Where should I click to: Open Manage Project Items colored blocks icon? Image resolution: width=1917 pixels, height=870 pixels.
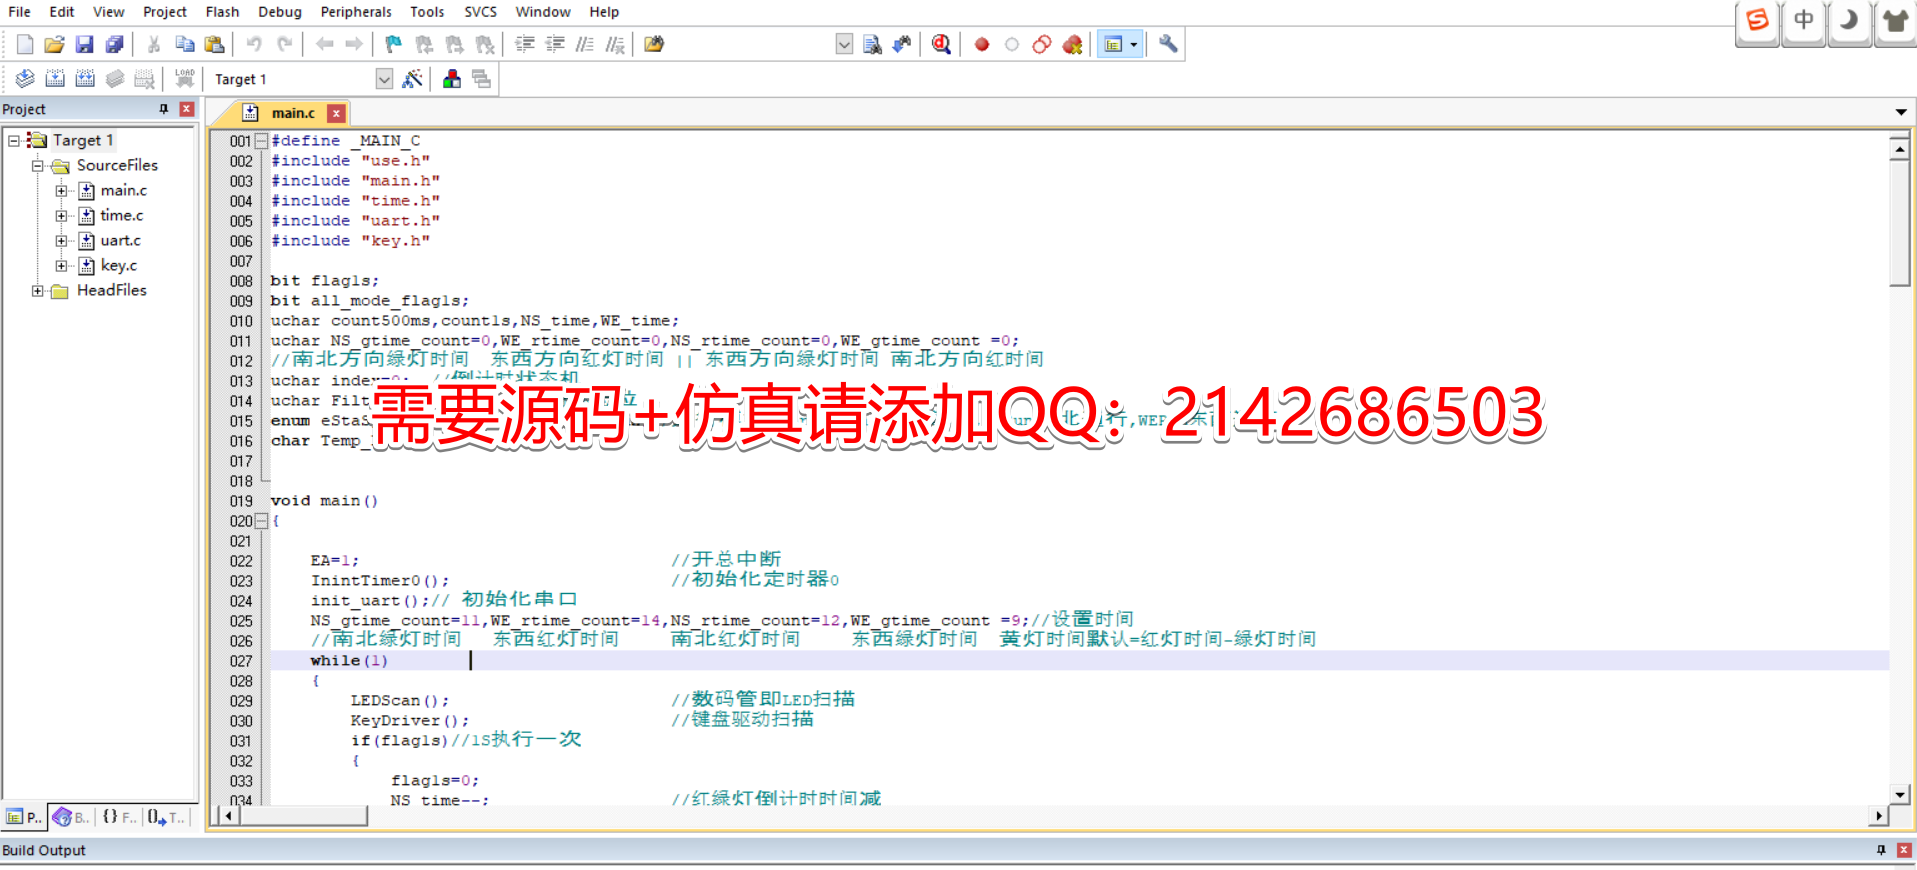click(x=452, y=79)
